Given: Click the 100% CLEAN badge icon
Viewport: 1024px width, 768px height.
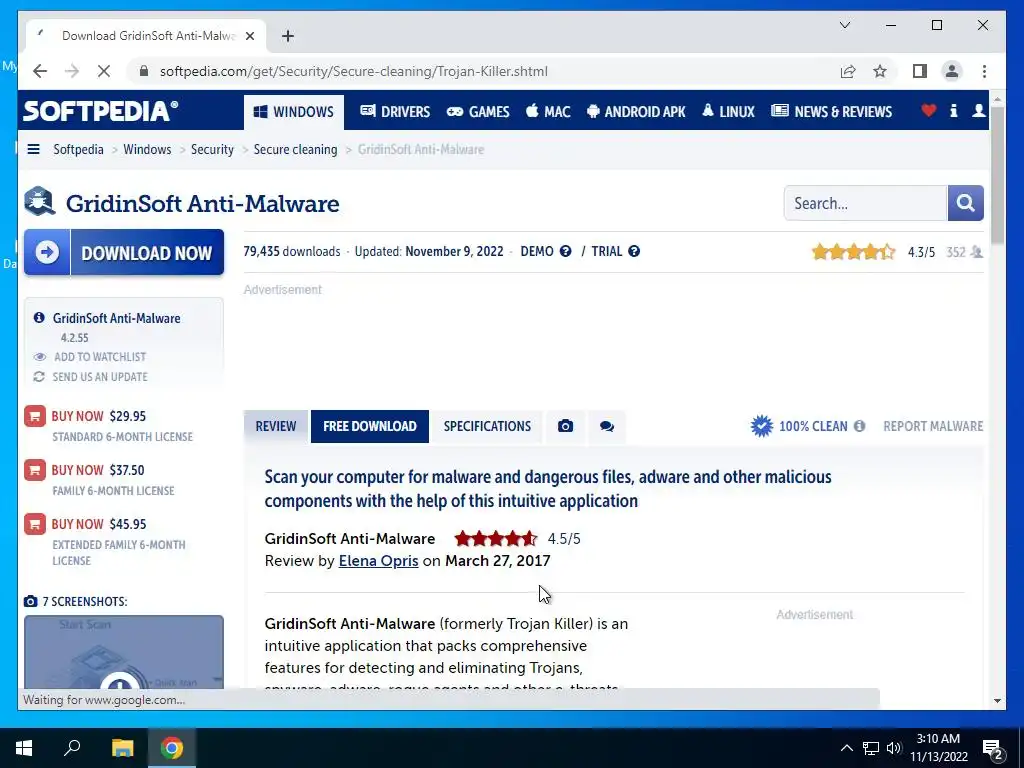Looking at the screenshot, I should click(x=761, y=426).
